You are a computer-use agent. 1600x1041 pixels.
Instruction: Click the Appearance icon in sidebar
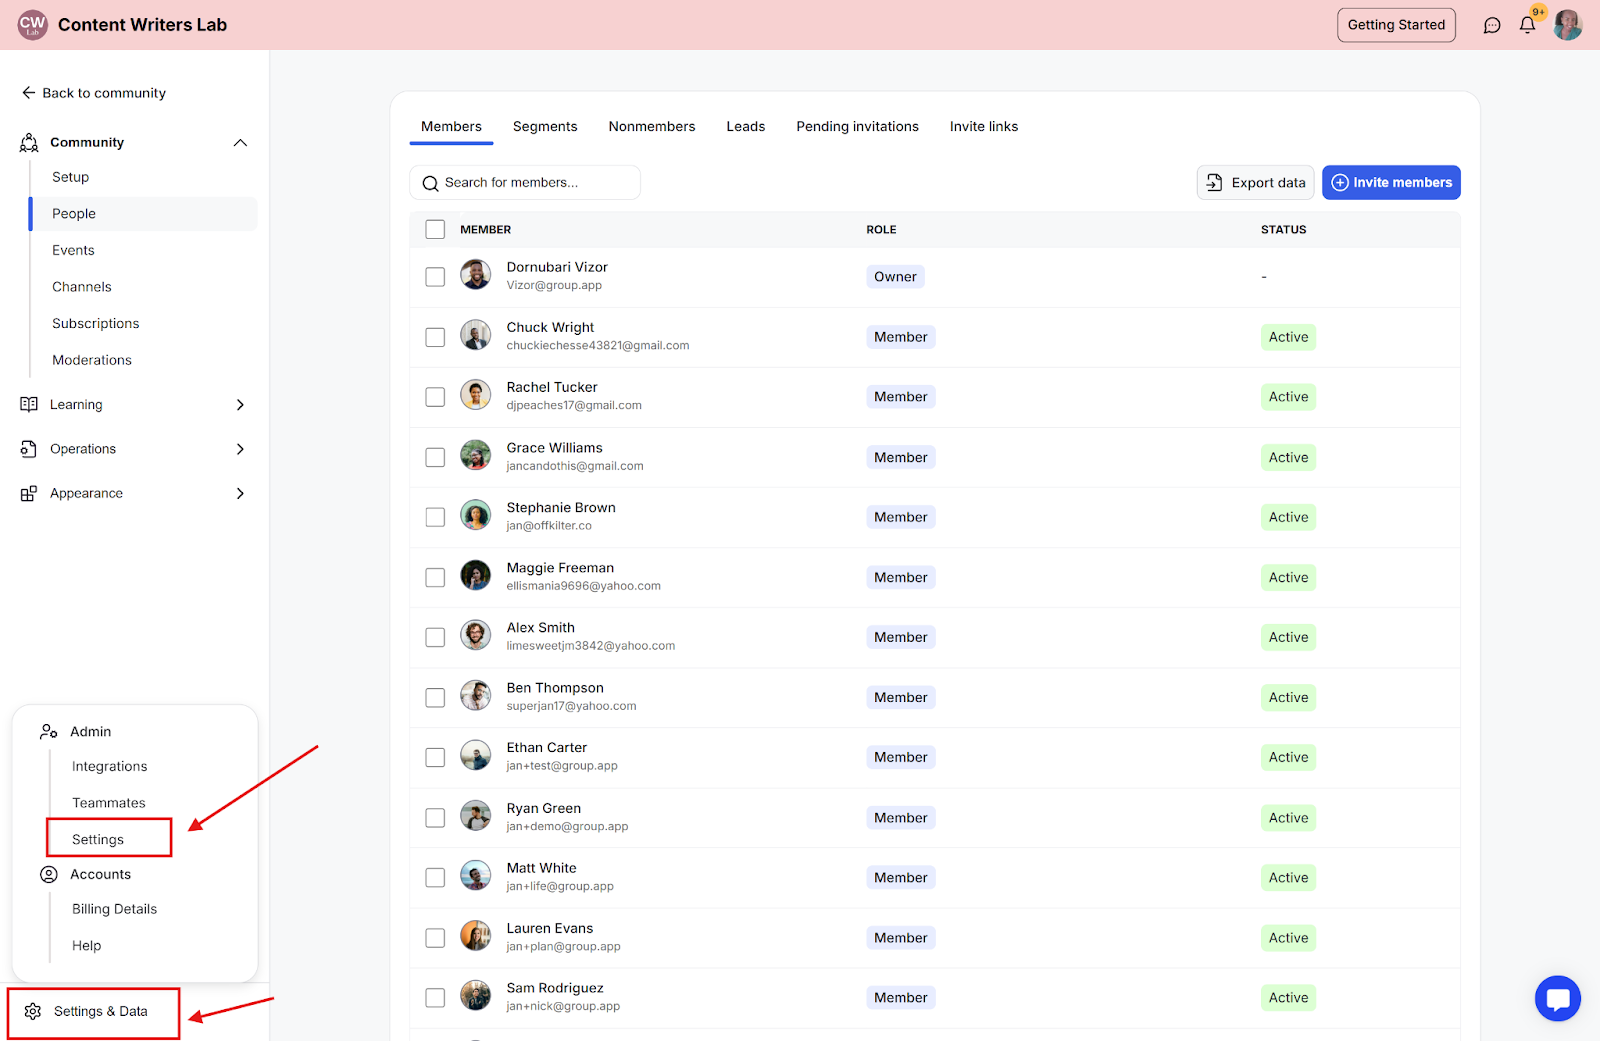point(29,494)
